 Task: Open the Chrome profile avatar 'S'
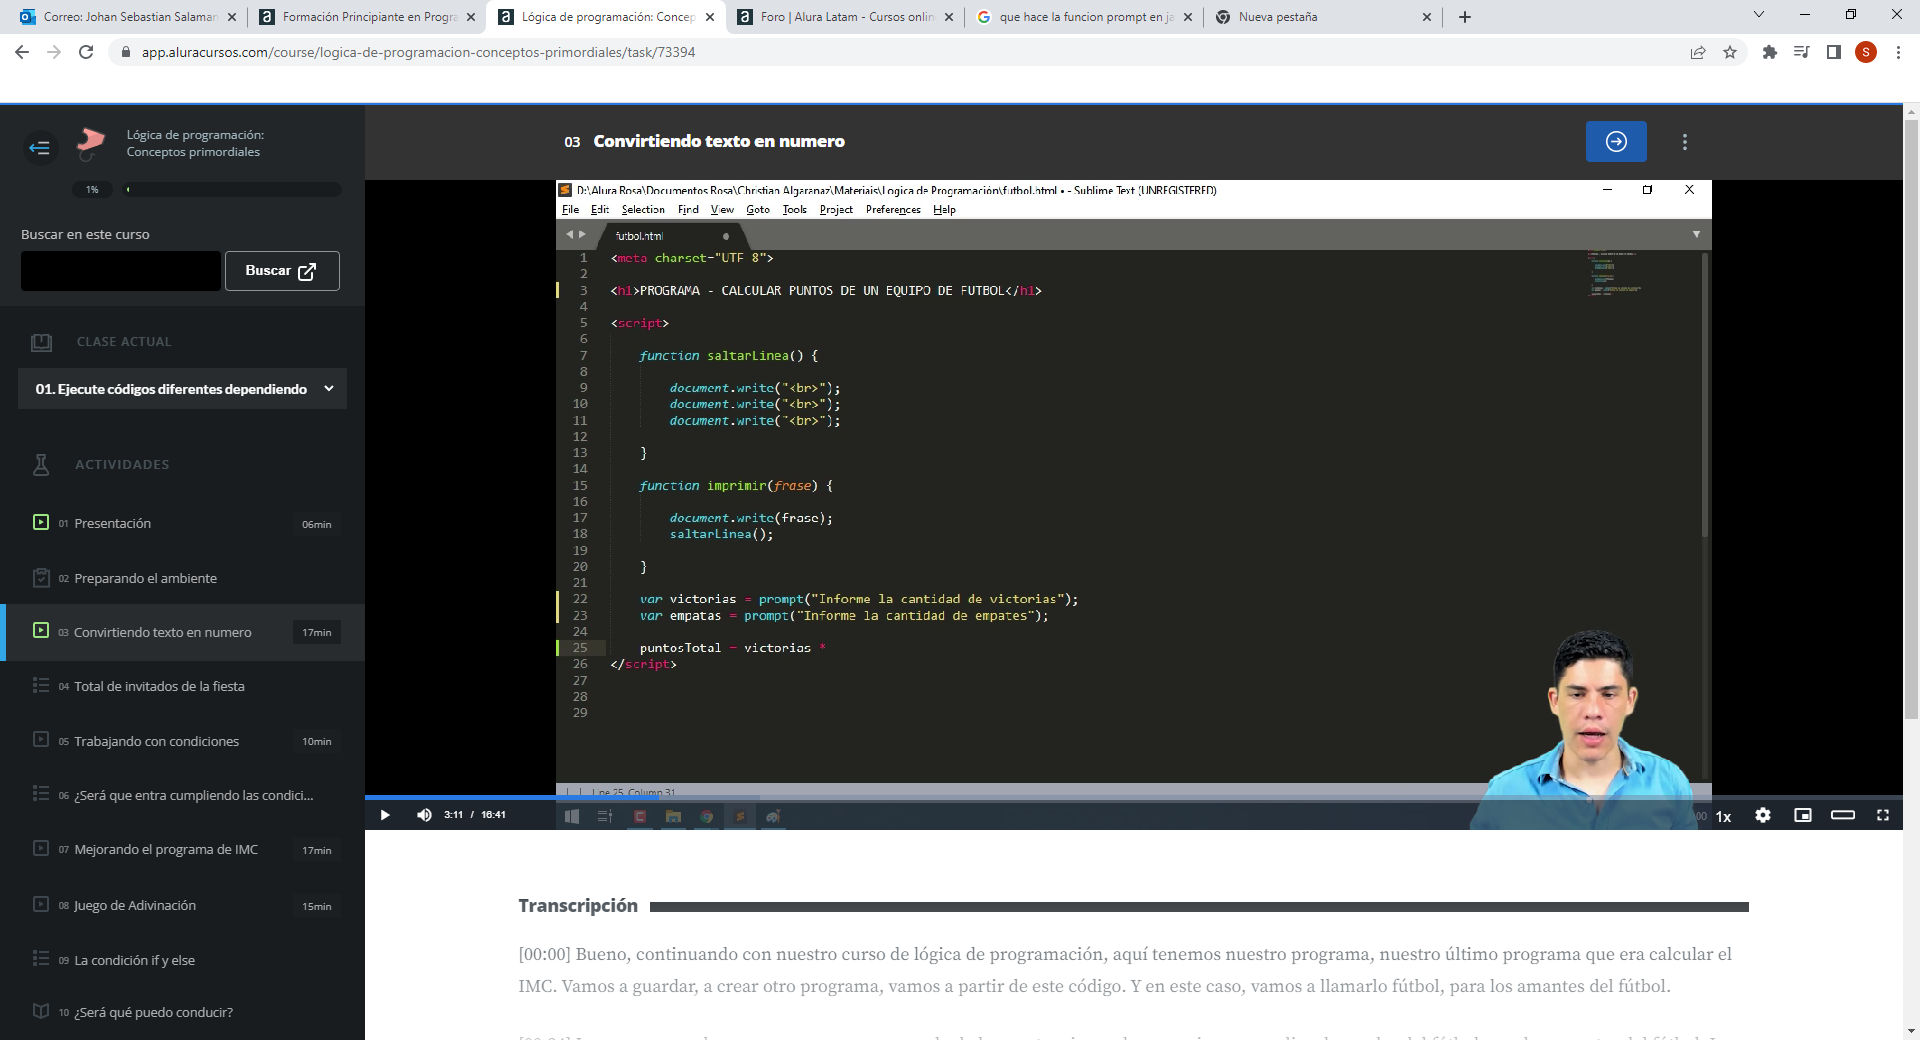(x=1866, y=52)
